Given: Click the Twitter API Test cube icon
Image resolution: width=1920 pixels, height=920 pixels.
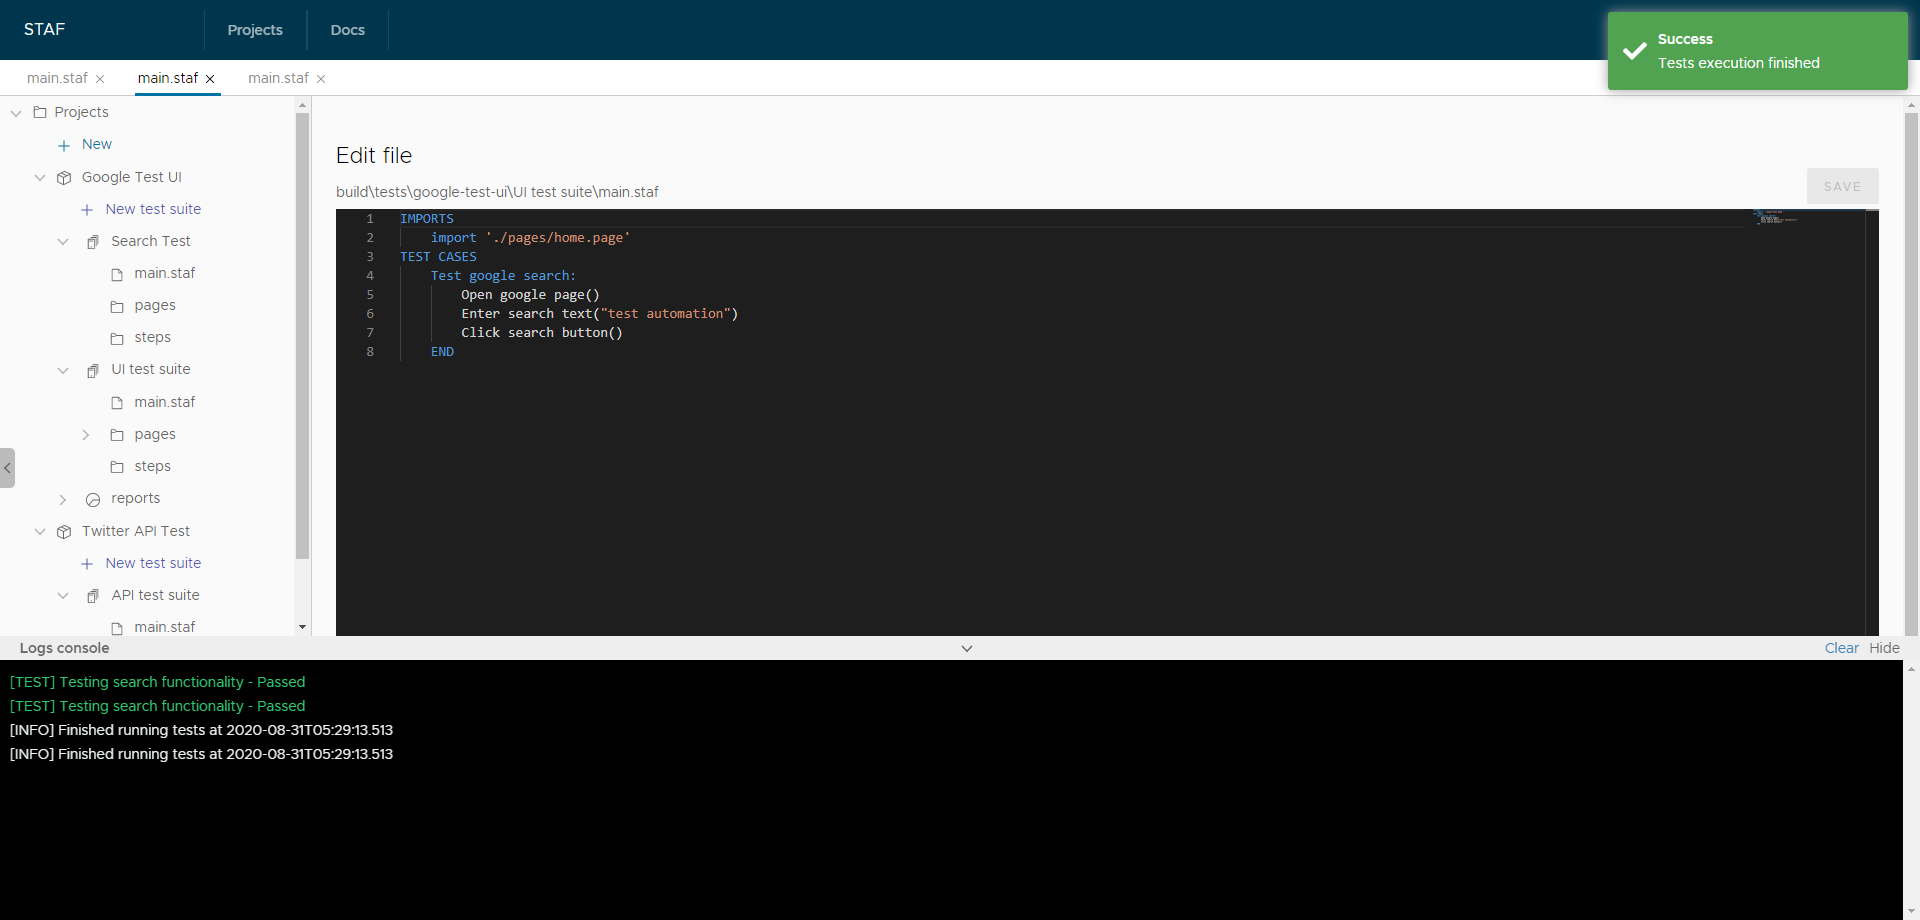Looking at the screenshot, I should tap(64, 532).
